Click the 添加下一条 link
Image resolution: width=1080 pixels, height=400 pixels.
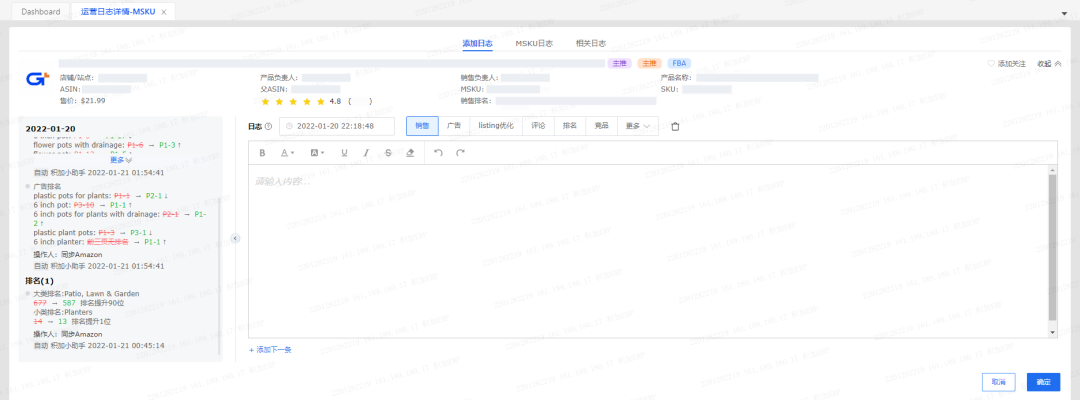click(x=270, y=349)
